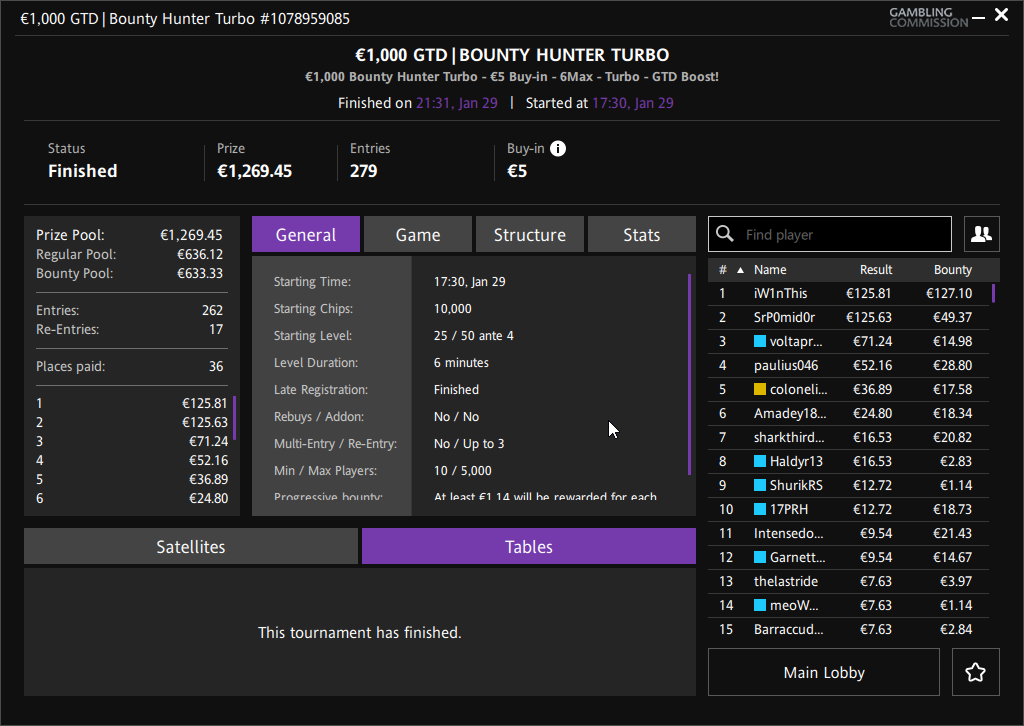
Task: Click the blue flag next to Garnett...
Action: [x=760, y=557]
